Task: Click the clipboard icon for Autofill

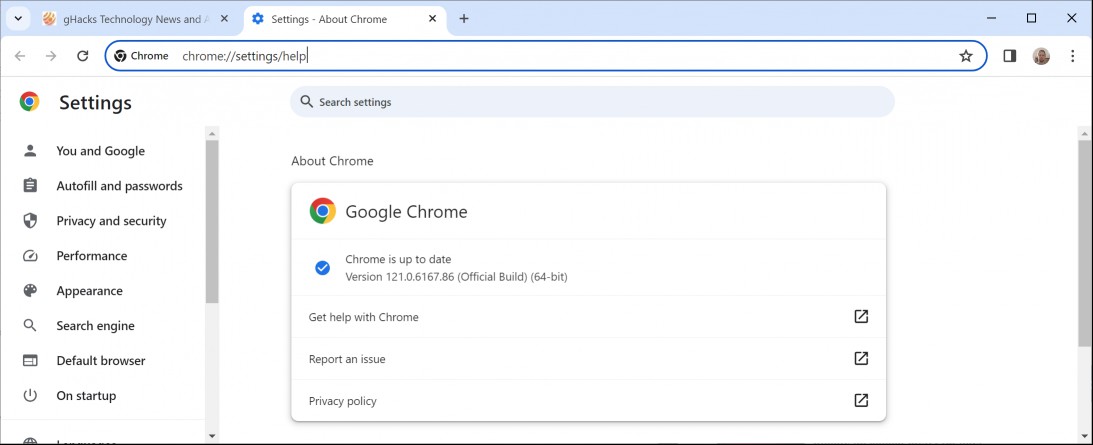Action: [x=30, y=186]
